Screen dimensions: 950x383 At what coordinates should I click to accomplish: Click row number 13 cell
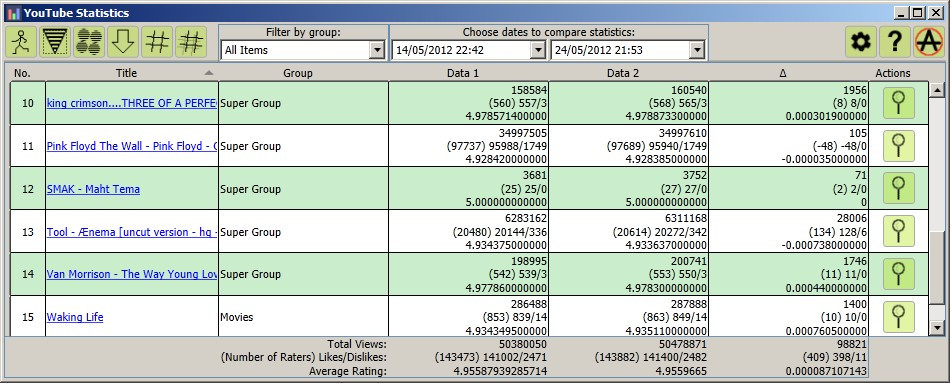28,232
